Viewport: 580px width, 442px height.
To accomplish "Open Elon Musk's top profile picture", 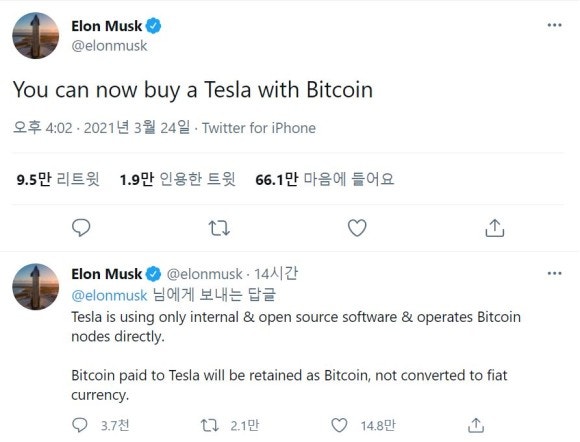I will tap(36, 36).
